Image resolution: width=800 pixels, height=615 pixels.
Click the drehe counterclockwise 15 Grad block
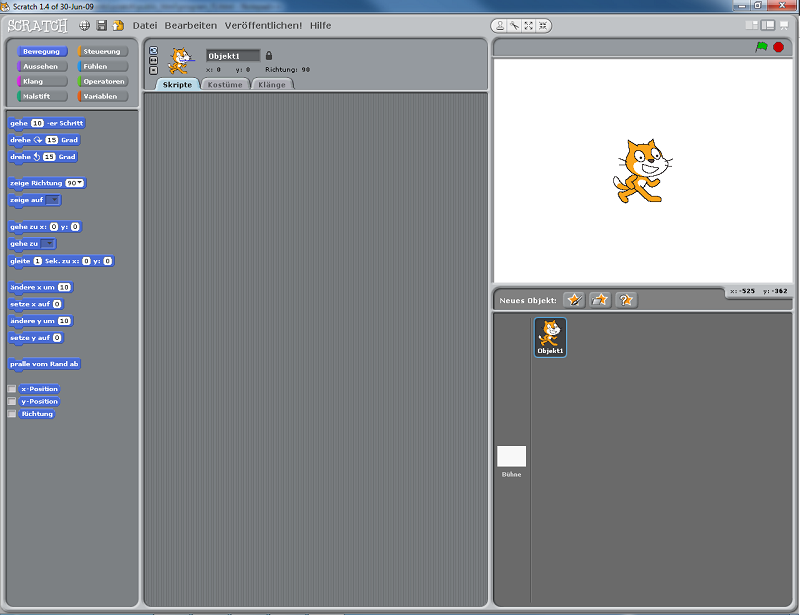click(43, 157)
